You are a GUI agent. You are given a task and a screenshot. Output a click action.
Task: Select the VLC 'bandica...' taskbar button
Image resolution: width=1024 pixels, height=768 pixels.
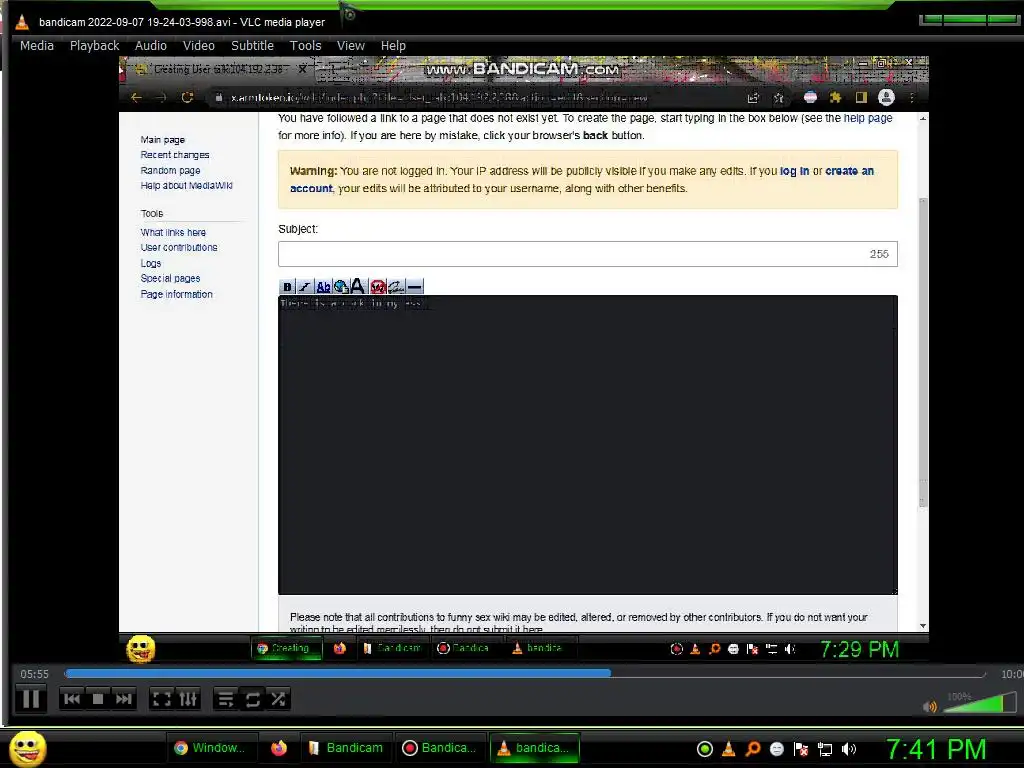pos(534,748)
